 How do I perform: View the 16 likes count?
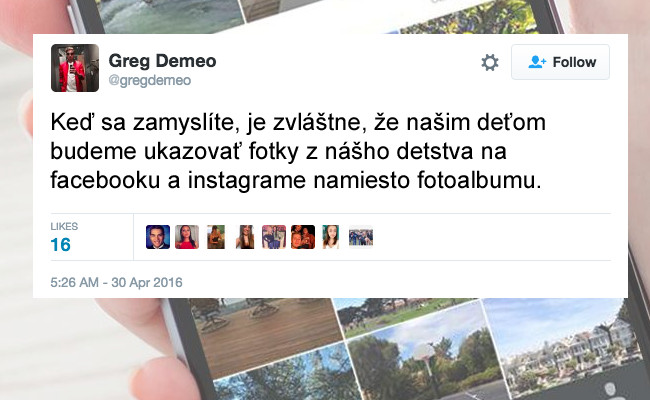coord(61,245)
